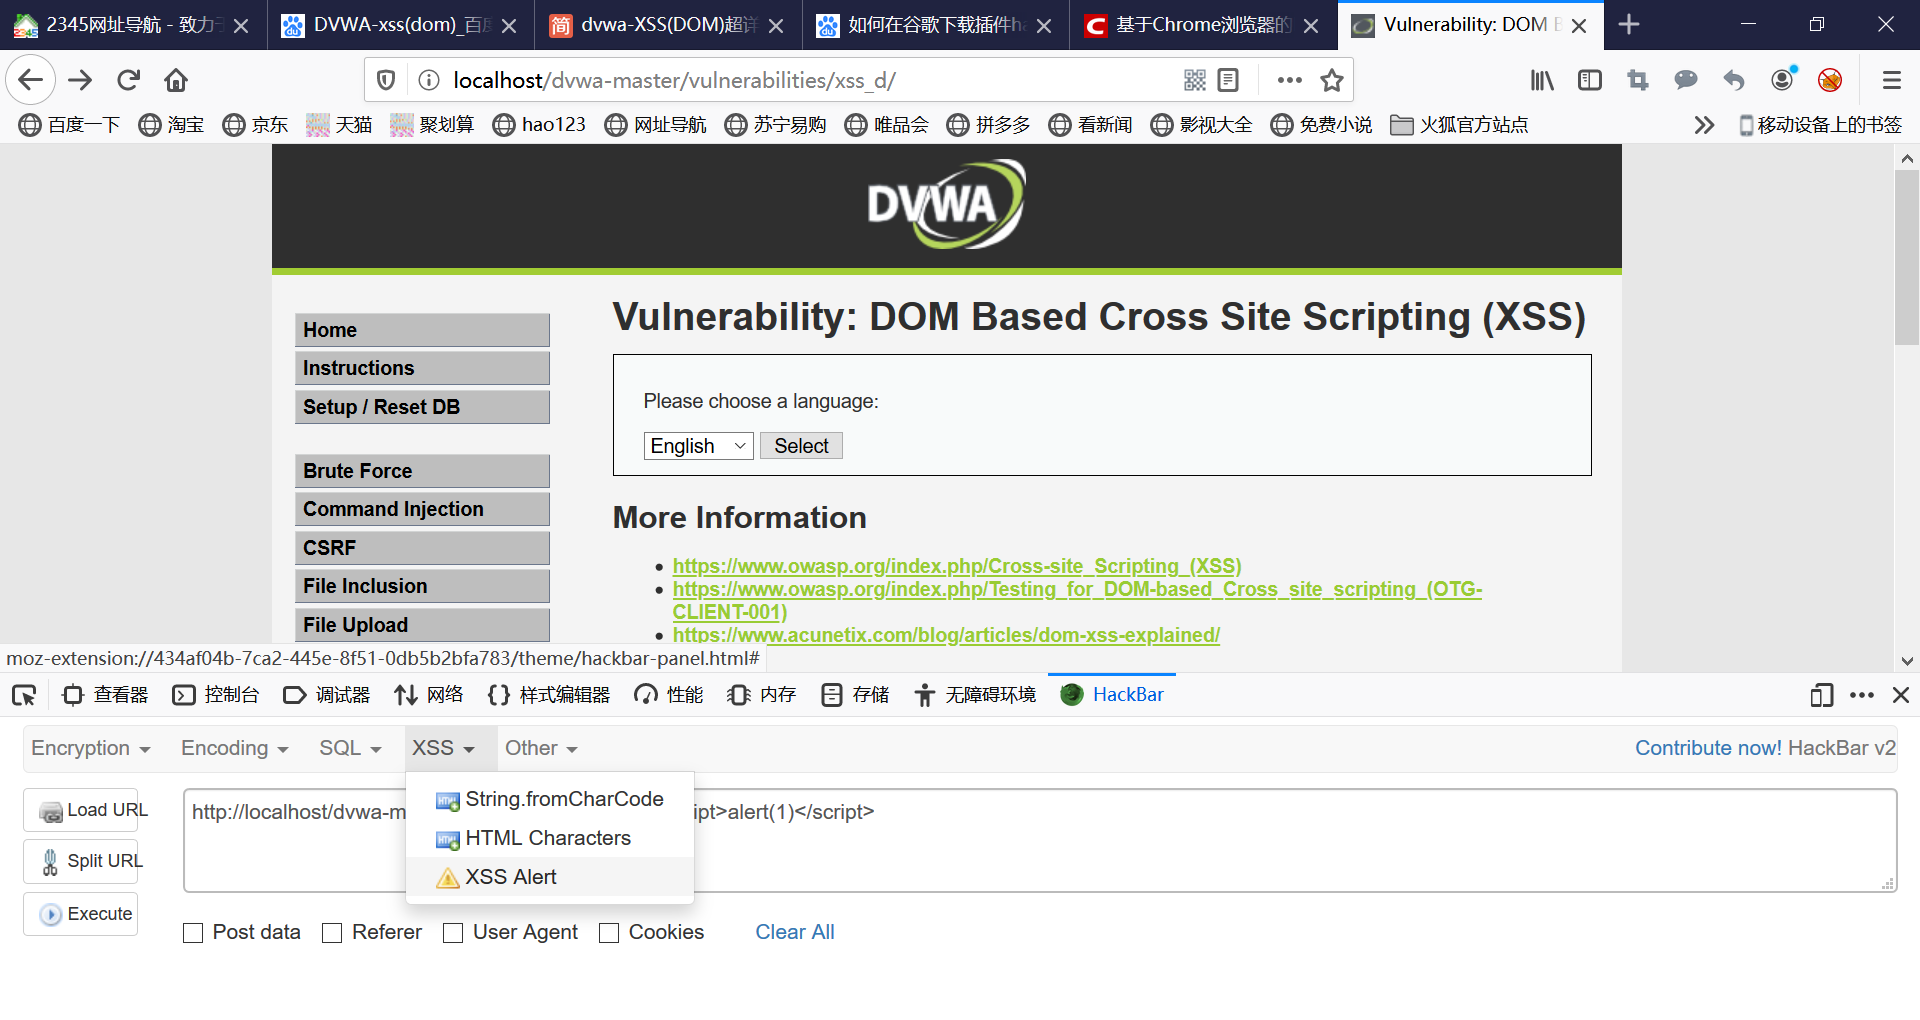Close the developer tools panel

pyautogui.click(x=1901, y=695)
